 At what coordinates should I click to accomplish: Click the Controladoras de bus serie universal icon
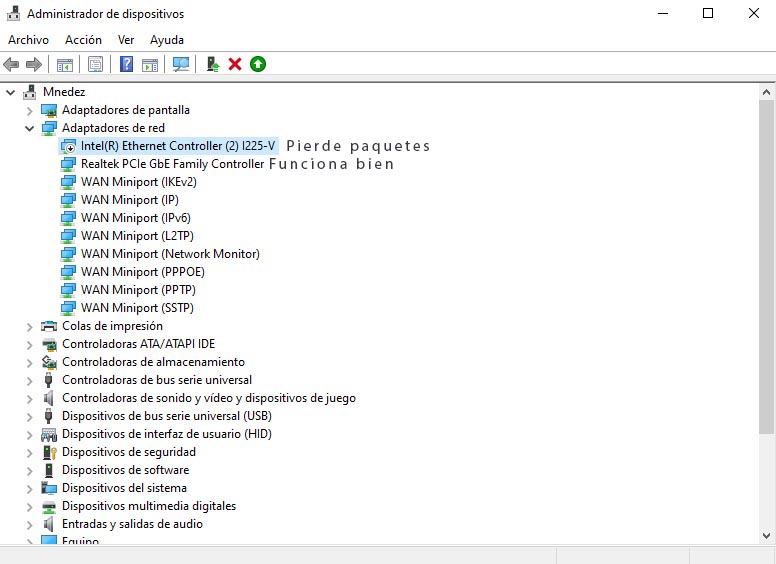coord(48,380)
